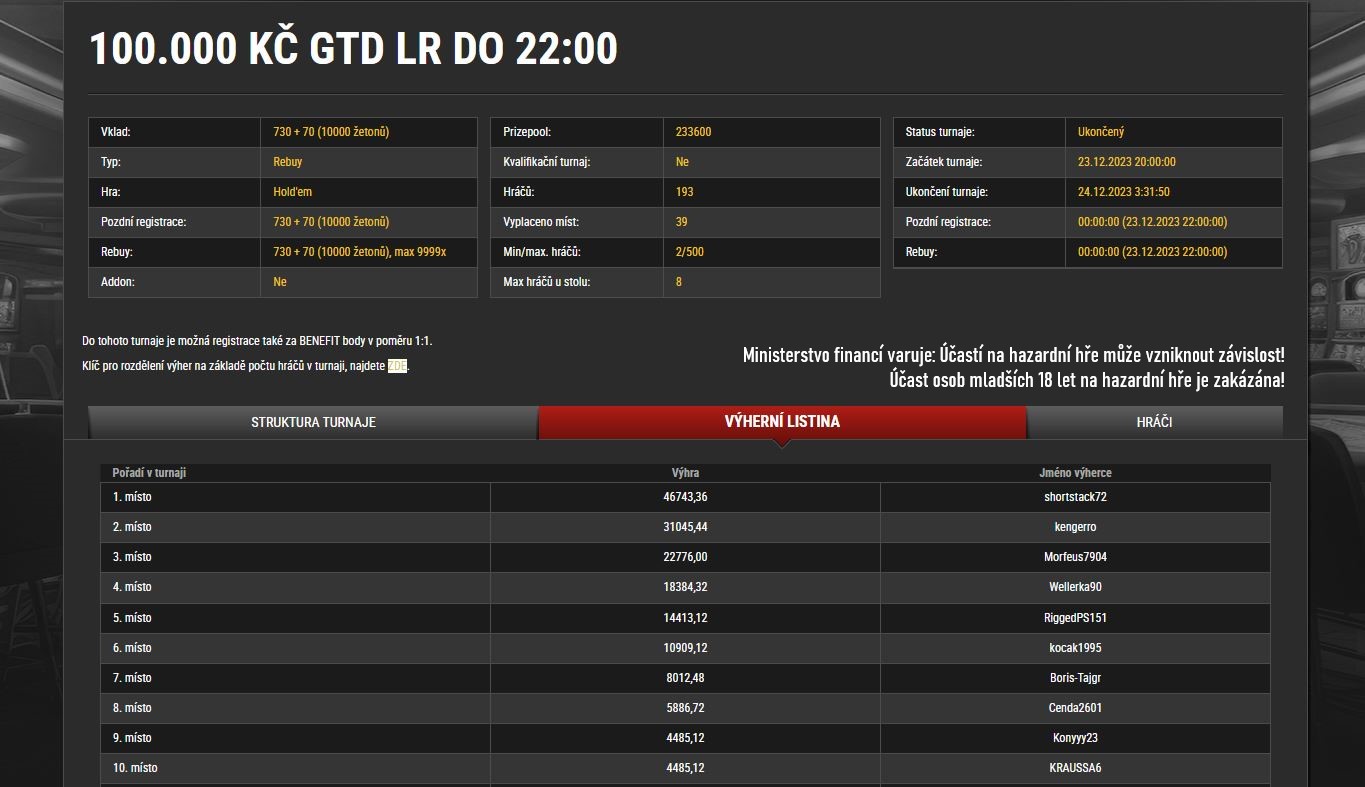Click the tournament title heading
This screenshot has width=1365, height=787.
(354, 49)
